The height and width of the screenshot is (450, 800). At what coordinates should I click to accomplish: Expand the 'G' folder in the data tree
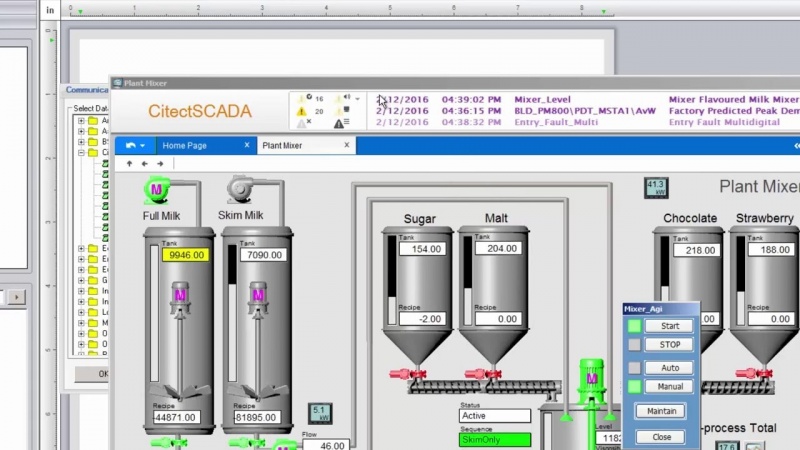(81, 280)
